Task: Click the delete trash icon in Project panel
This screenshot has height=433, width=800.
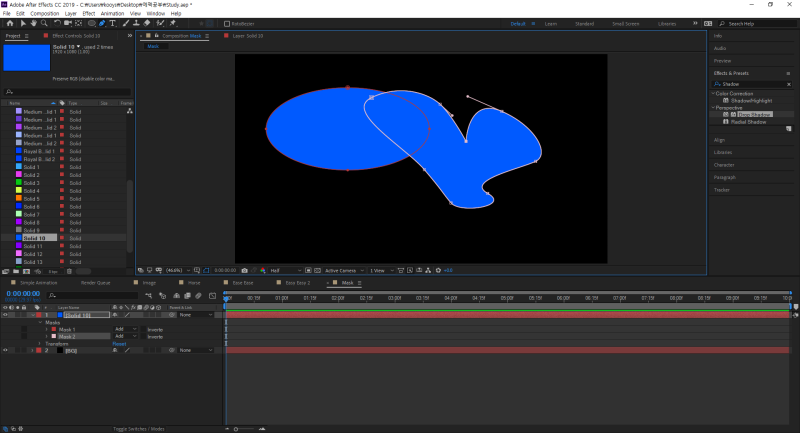Action: 69,272
